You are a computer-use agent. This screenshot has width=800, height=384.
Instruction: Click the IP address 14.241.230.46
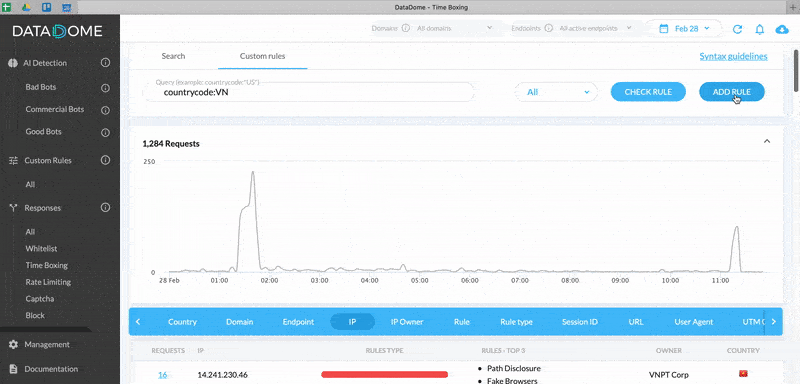click(222, 375)
